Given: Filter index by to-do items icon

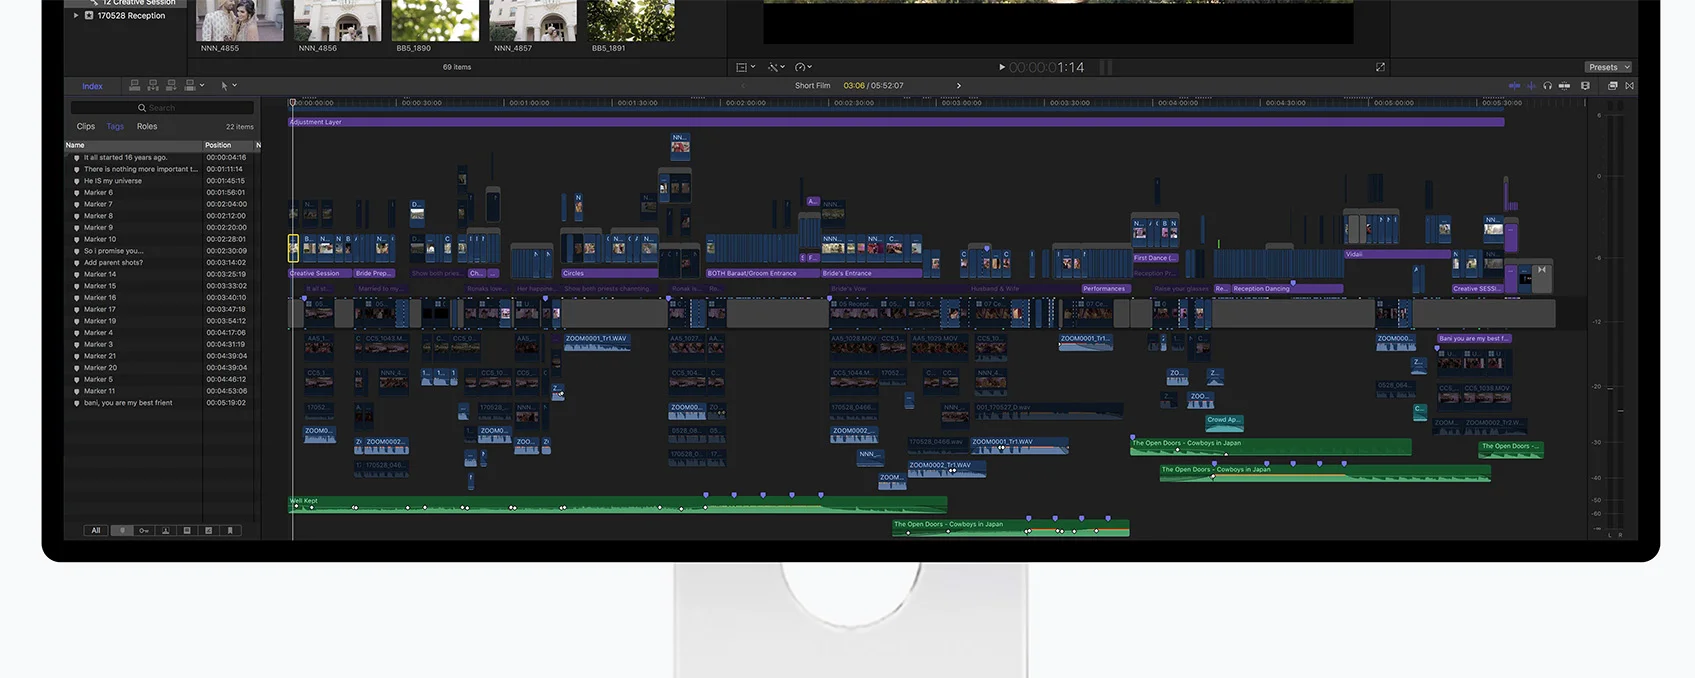Looking at the screenshot, I should click(187, 531).
